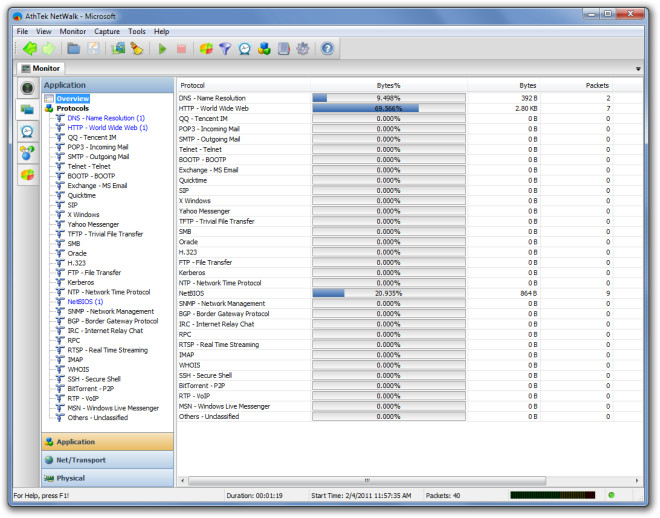The image size is (660, 518).
Task: Select Kerberos in the protocol tree
Action: tap(81, 282)
